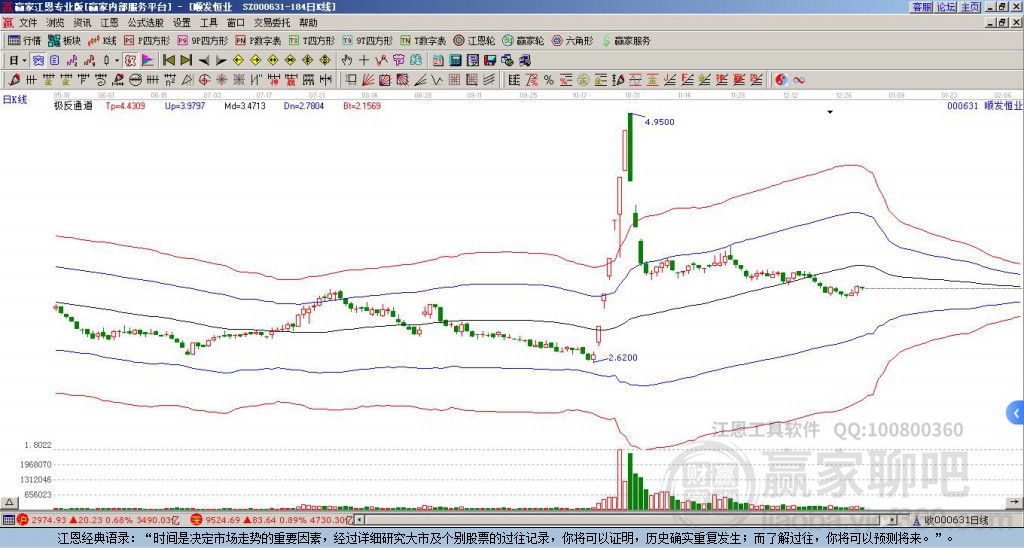This screenshot has width=1024, height=548.
Task: Select the red pencil drawing tool
Action: coord(14,80)
